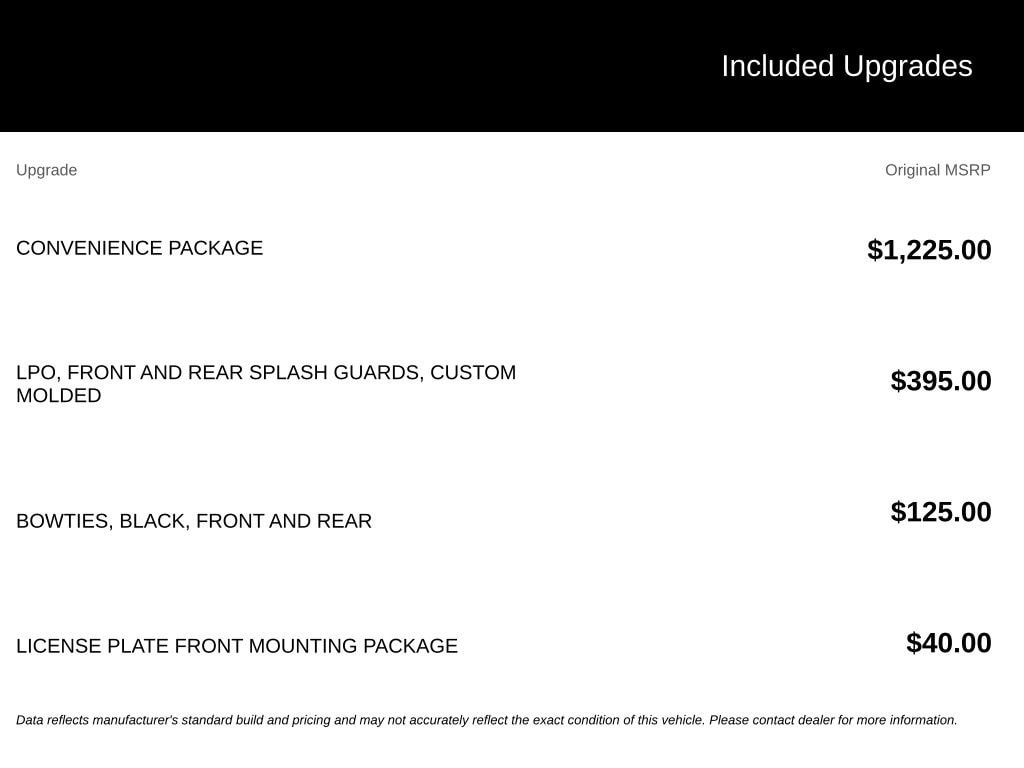Select the LPO splash guards upgrade text
The width and height of the screenshot is (1024, 768).
tap(266, 384)
